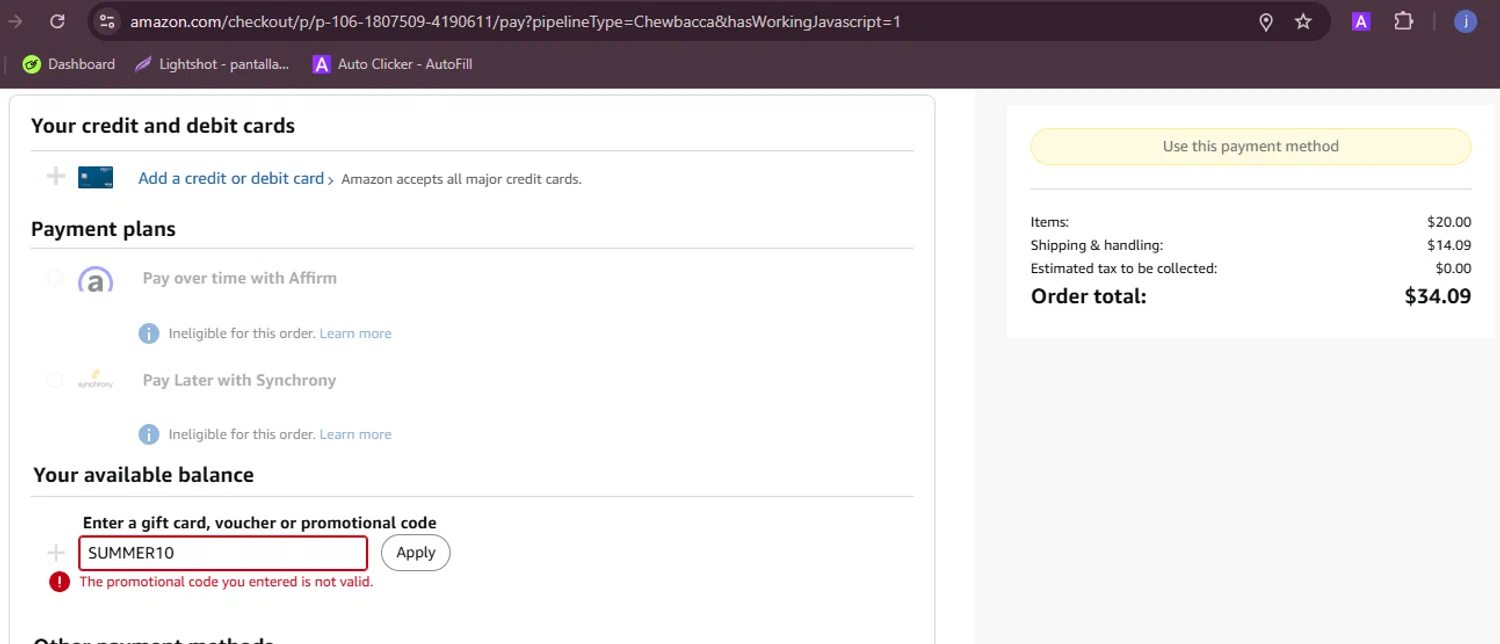Reload the page with the refresh icon

click(57, 21)
